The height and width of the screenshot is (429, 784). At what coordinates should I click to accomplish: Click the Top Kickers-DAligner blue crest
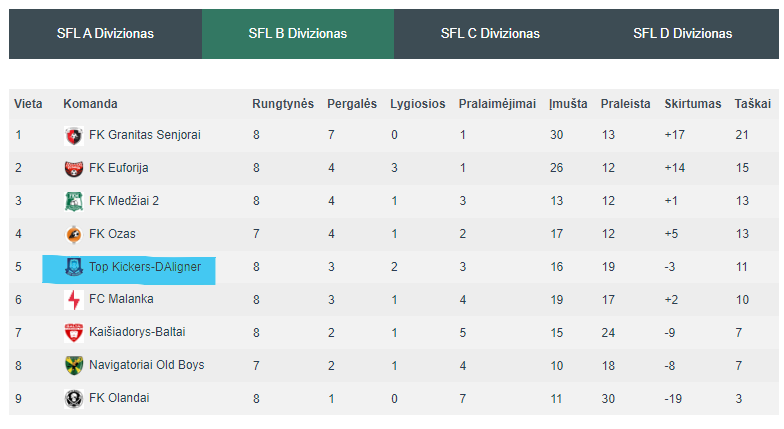(x=74, y=267)
